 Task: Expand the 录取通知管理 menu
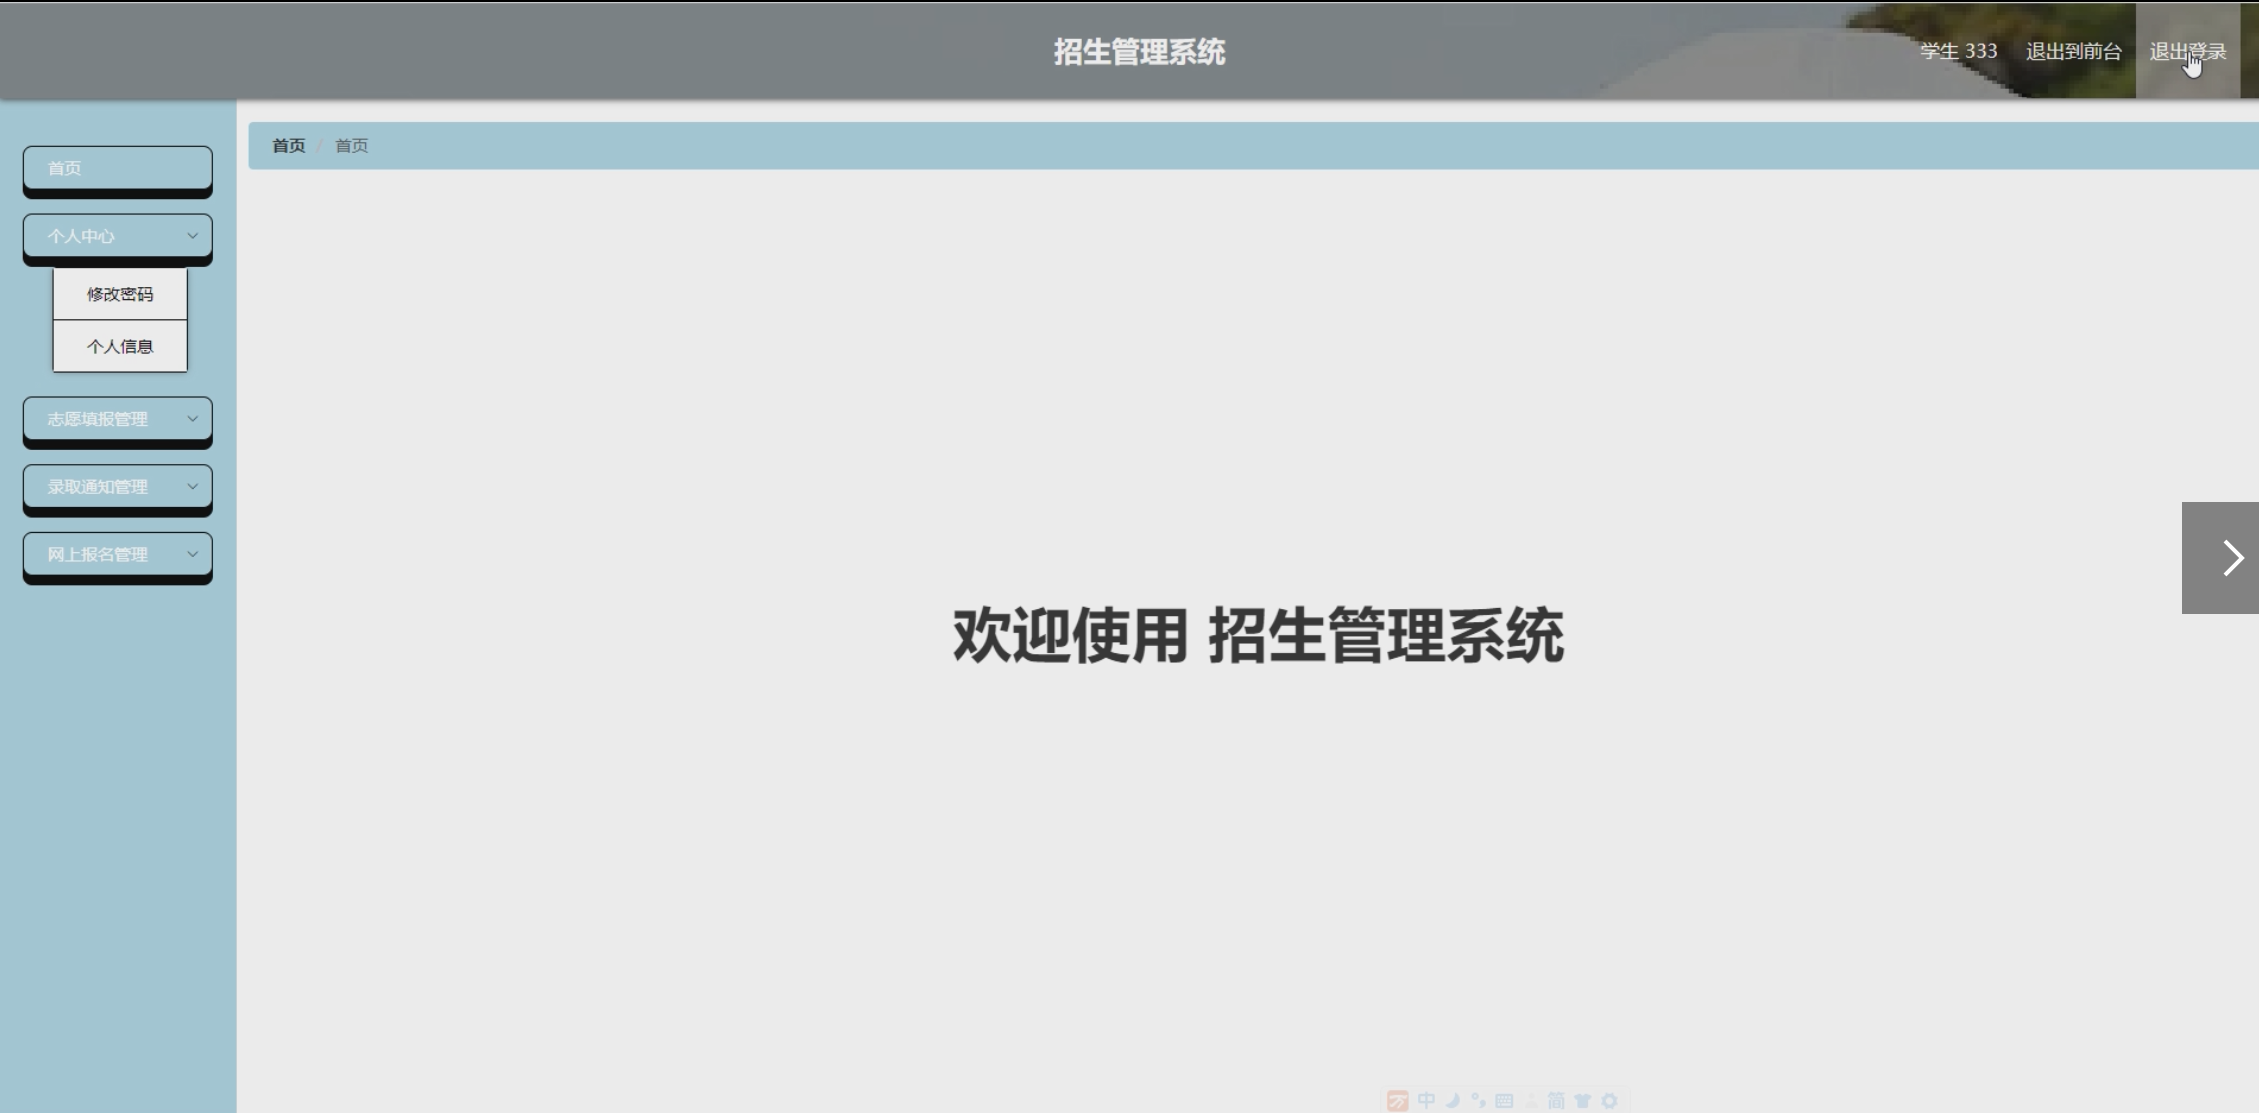pos(117,487)
